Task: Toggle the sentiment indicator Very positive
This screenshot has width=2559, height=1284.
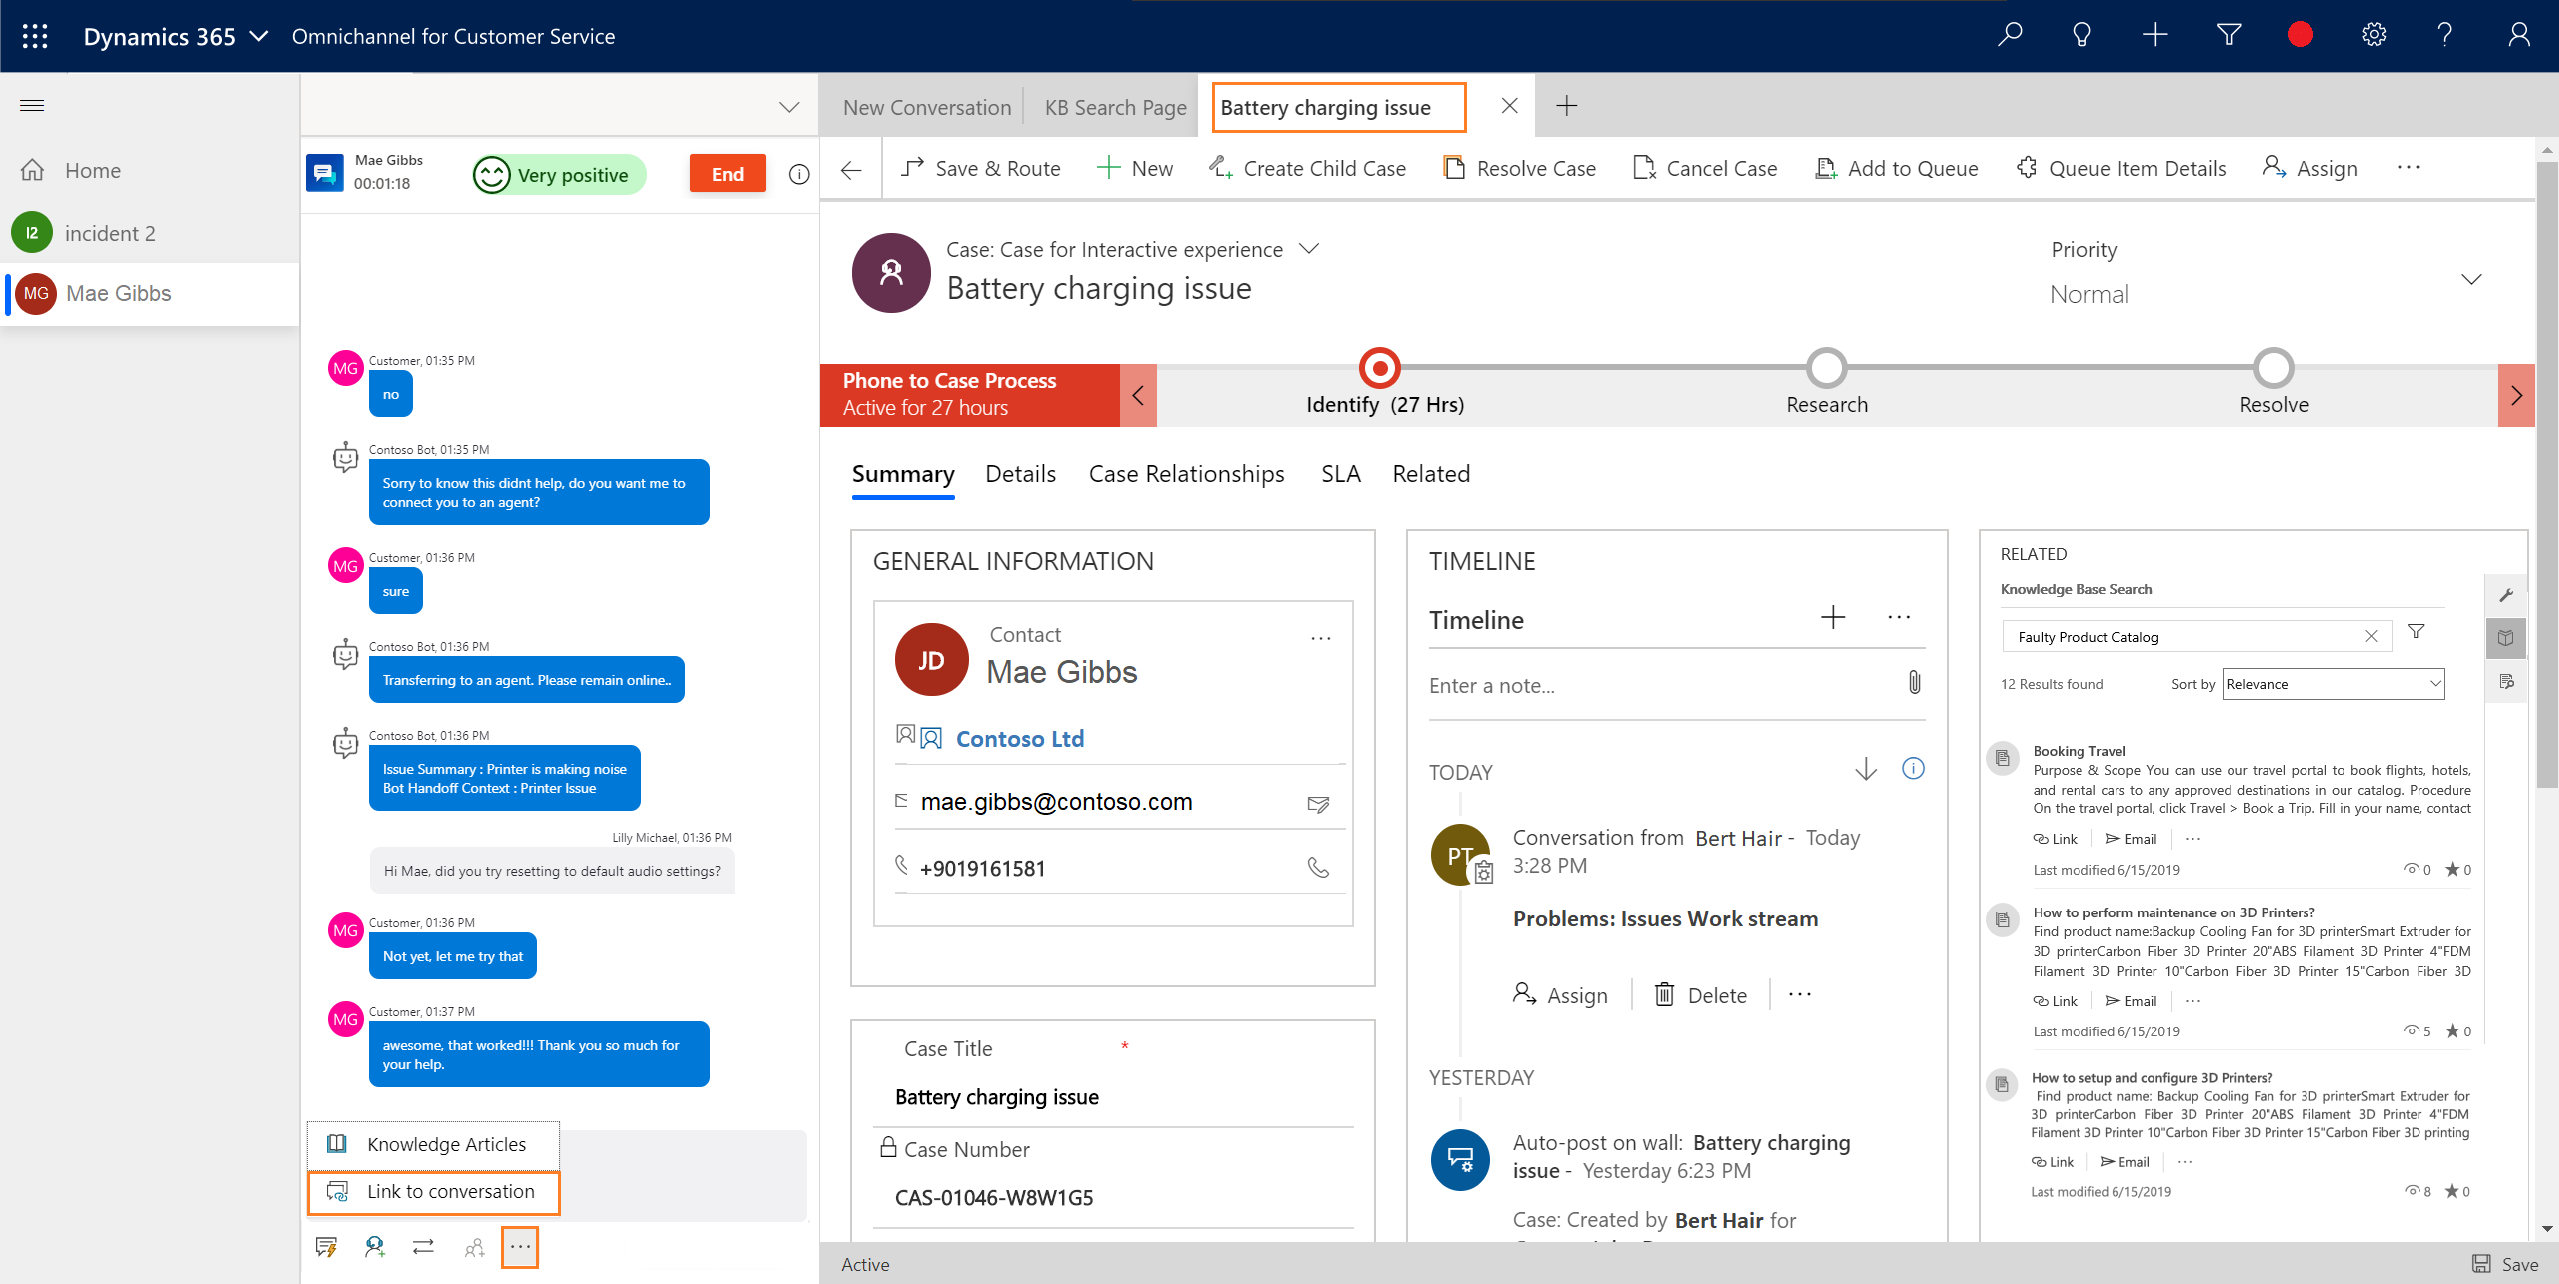Action: pyautogui.click(x=553, y=172)
